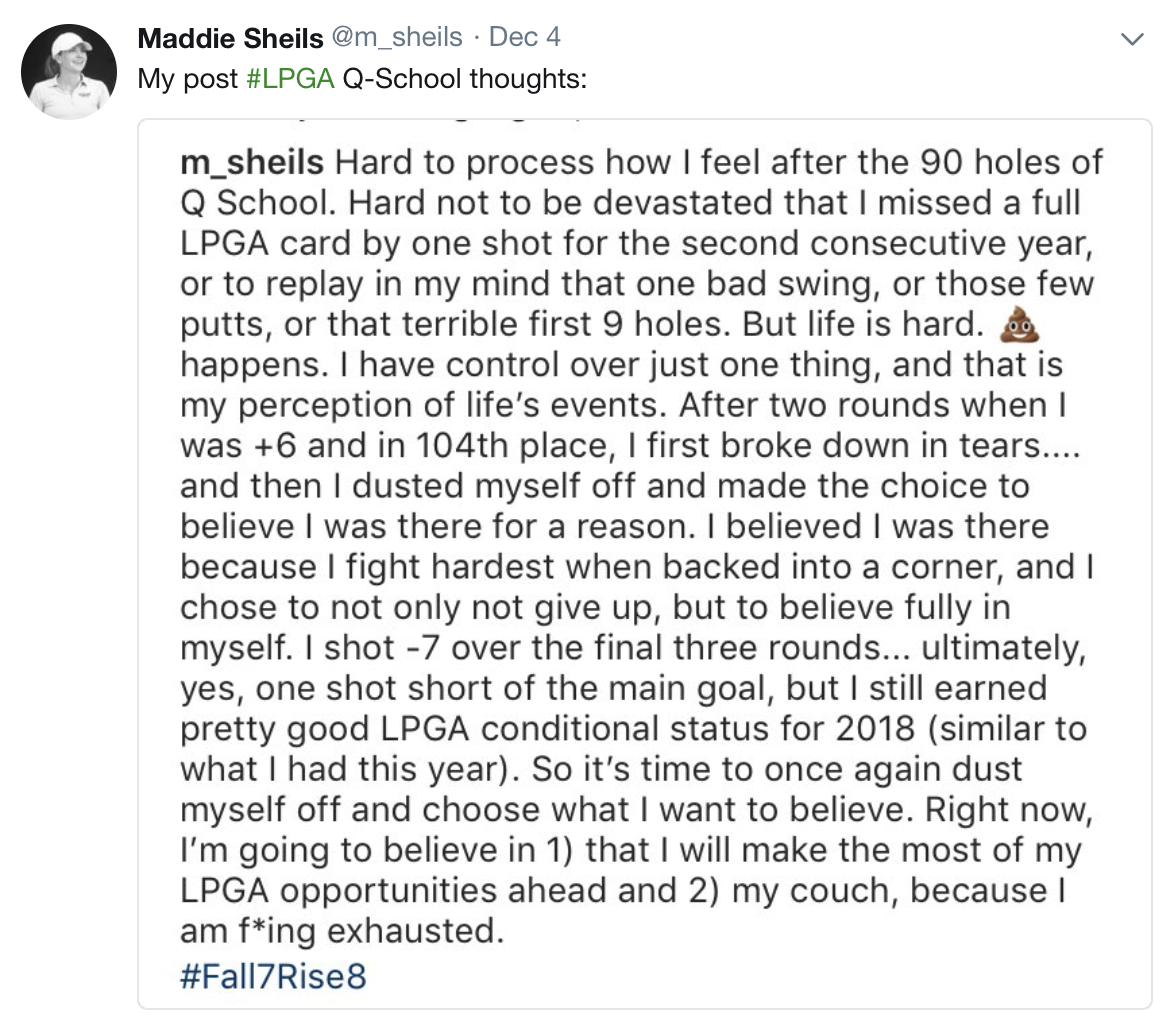Click the 'I shot -7 over' line
Image resolution: width=1170 pixels, height=1022 pixels.
633,648
